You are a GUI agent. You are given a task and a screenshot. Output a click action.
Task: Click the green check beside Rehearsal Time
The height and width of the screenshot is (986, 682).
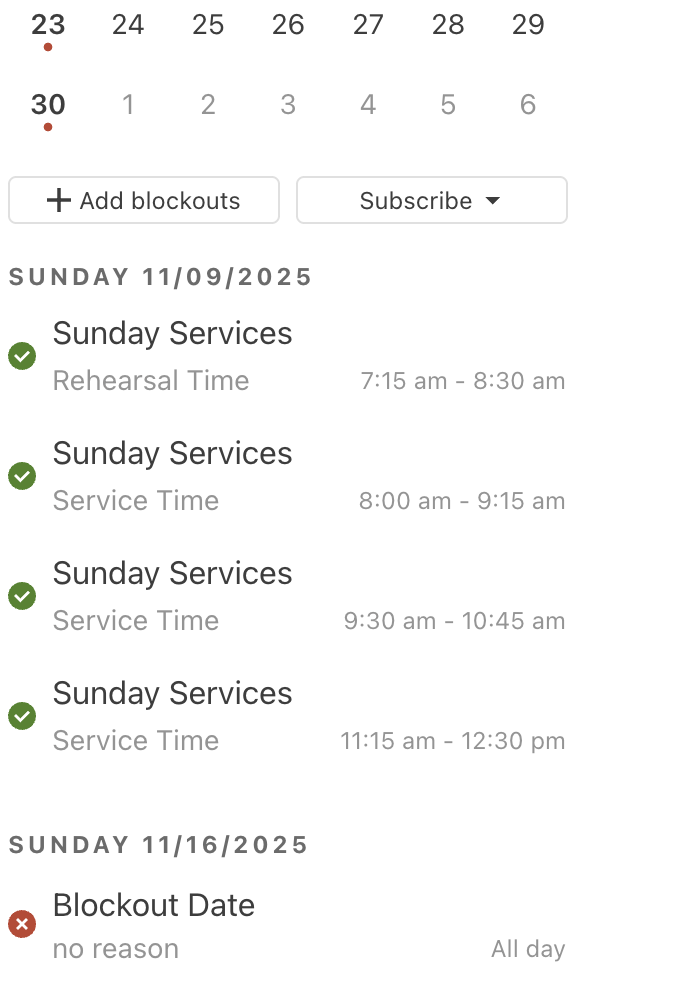click(22, 356)
